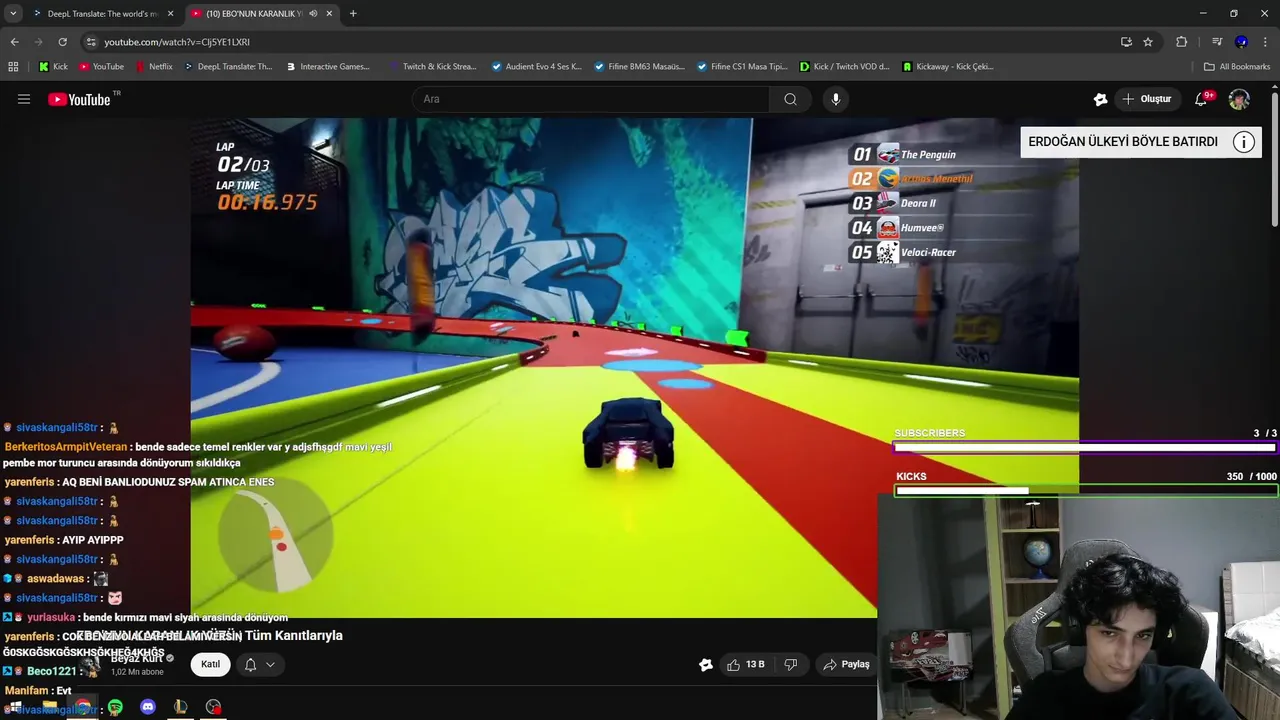Open the Windows Start button
The width and height of the screenshot is (1280, 720).
point(15,708)
